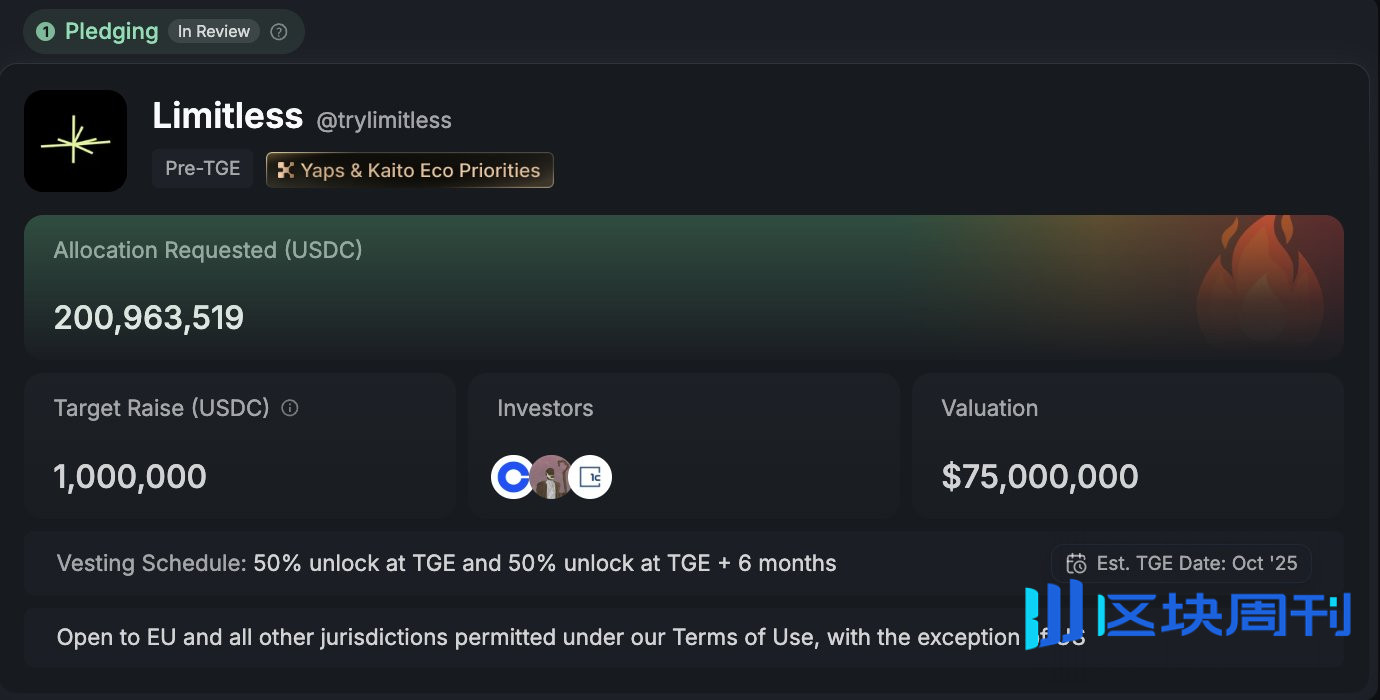
Task: Click the Pre-TGE tag
Action: [x=203, y=169]
